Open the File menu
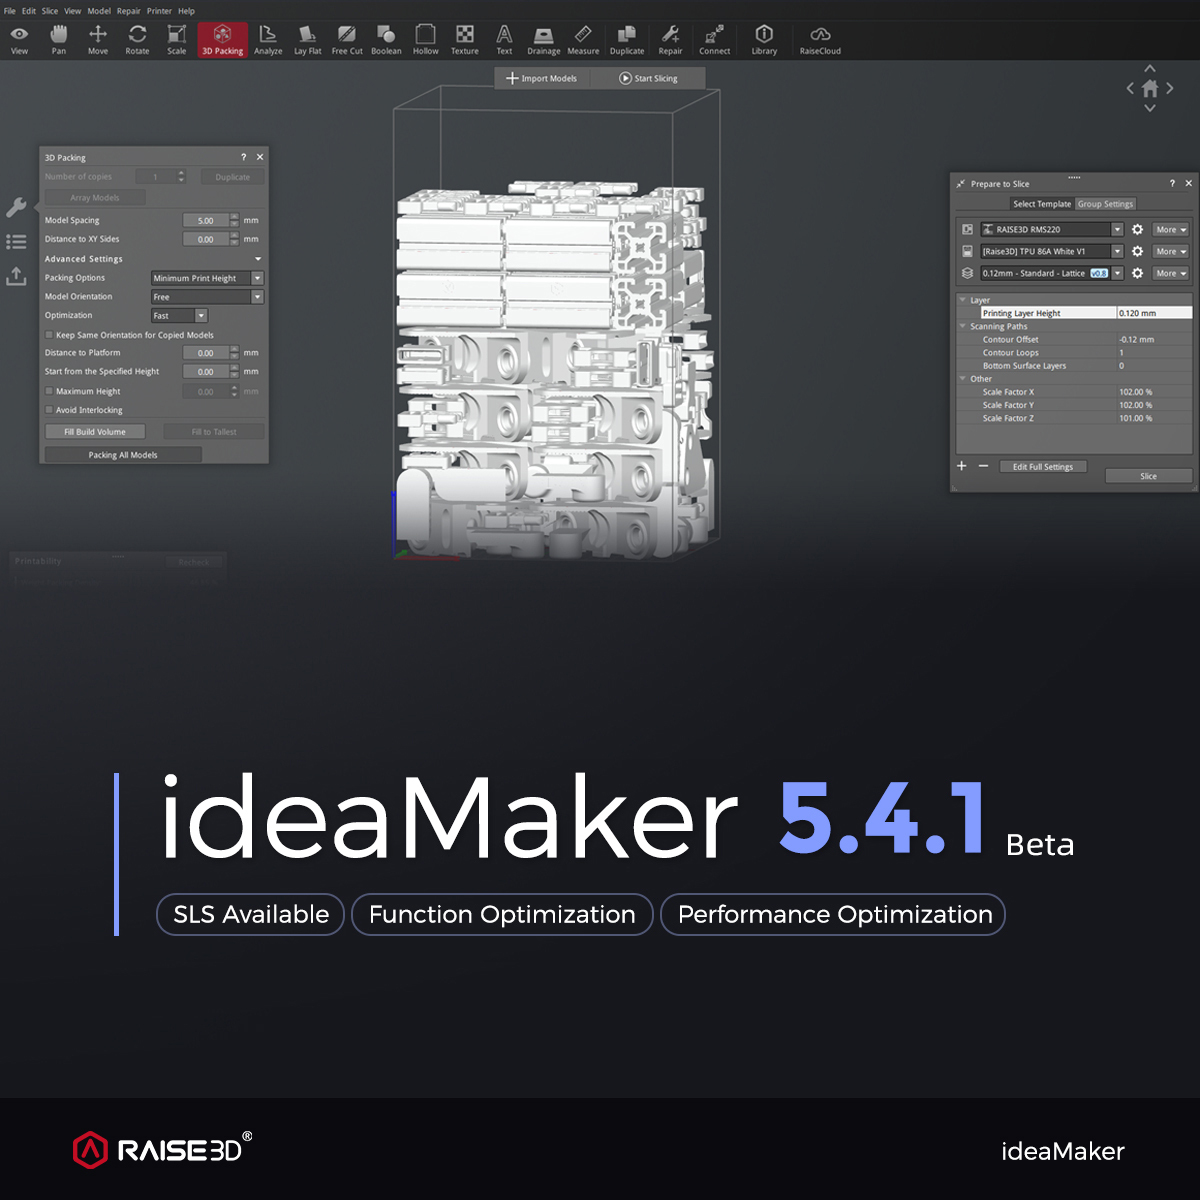Viewport: 1200px width, 1200px height. (x=10, y=11)
